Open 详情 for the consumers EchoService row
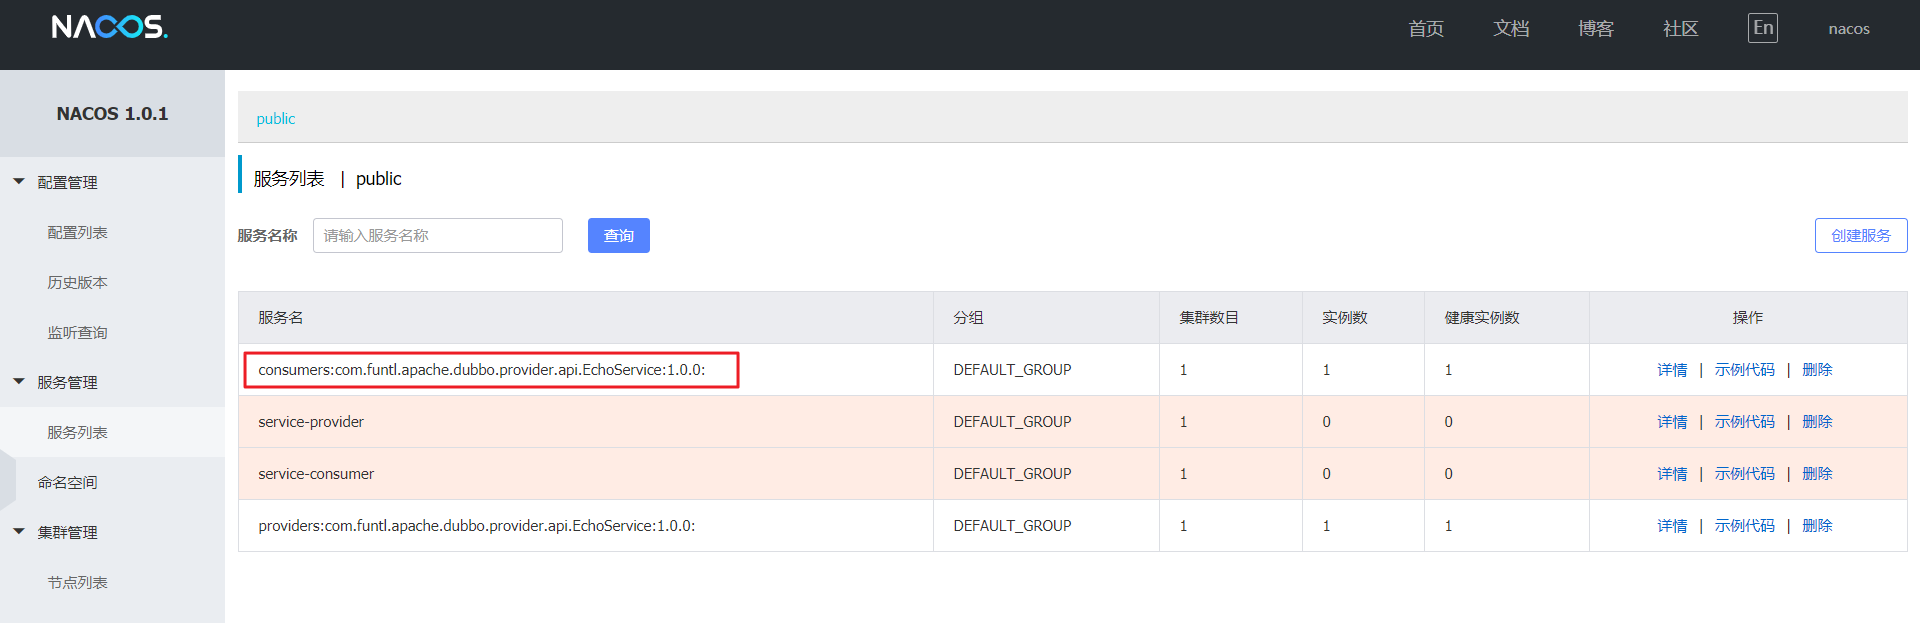This screenshot has height=623, width=1920. tap(1671, 370)
